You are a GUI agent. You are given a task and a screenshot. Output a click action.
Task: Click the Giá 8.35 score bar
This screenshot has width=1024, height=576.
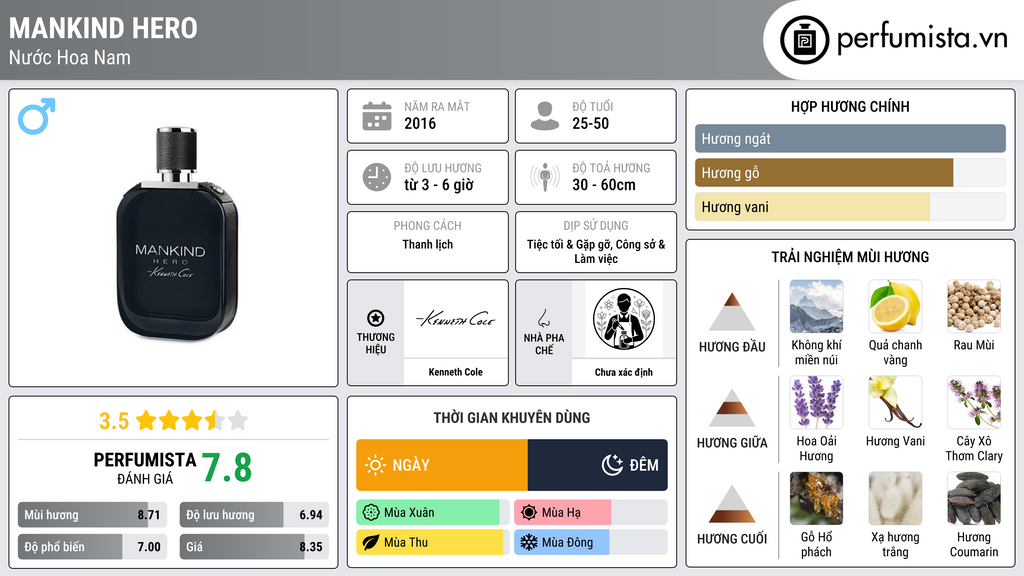pos(254,547)
